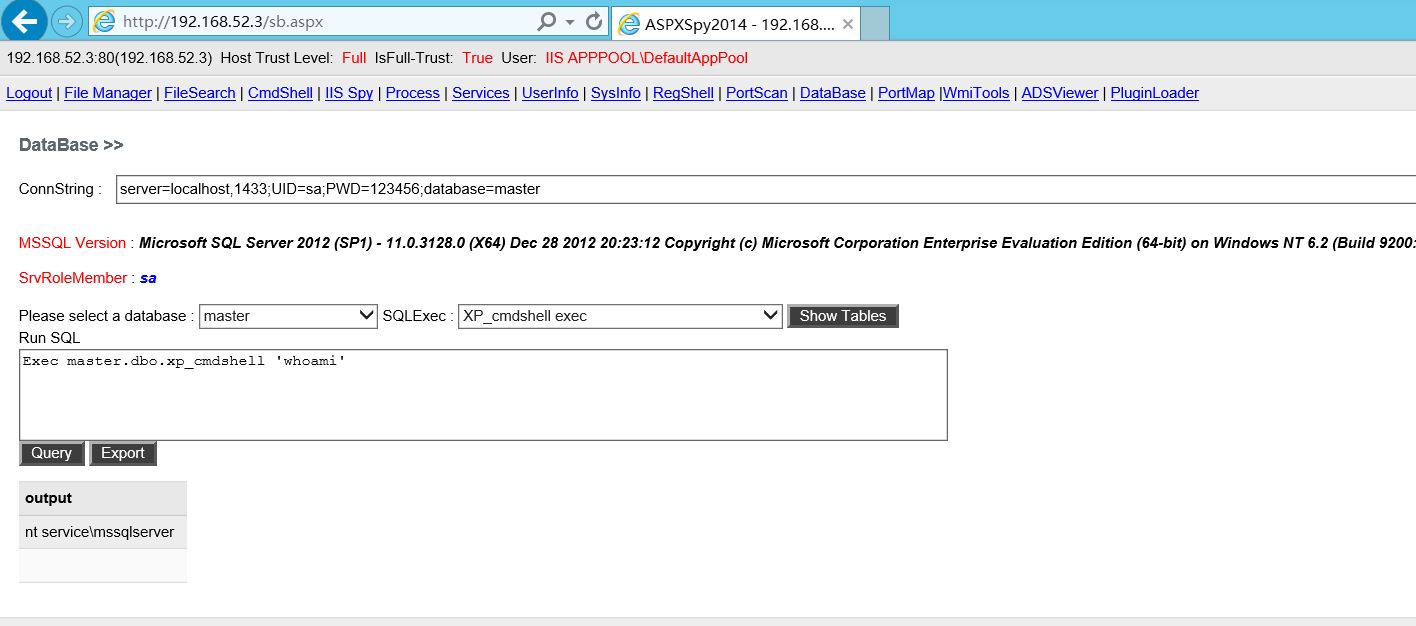
Task: Open the FileSearch link
Action: (200, 93)
